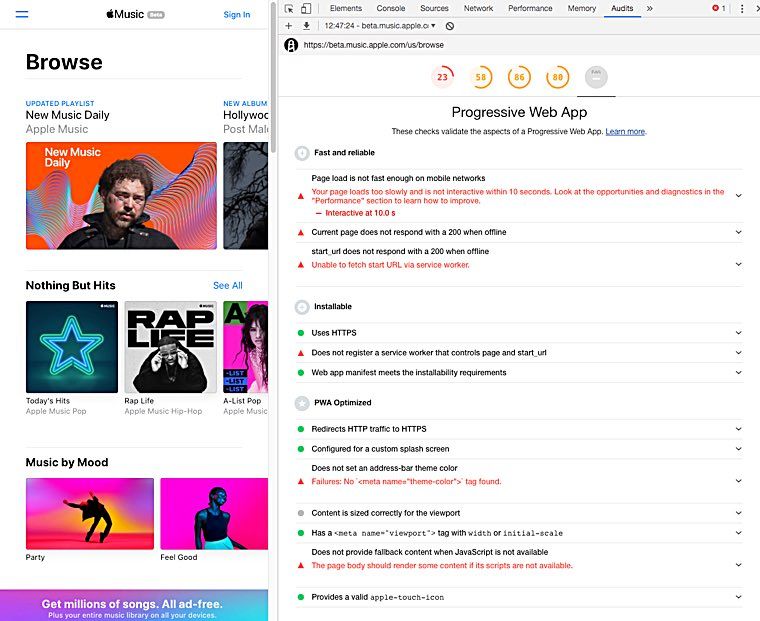This screenshot has height=621, width=760.
Task: Click the Hollywood new album title
Action: (x=245, y=115)
